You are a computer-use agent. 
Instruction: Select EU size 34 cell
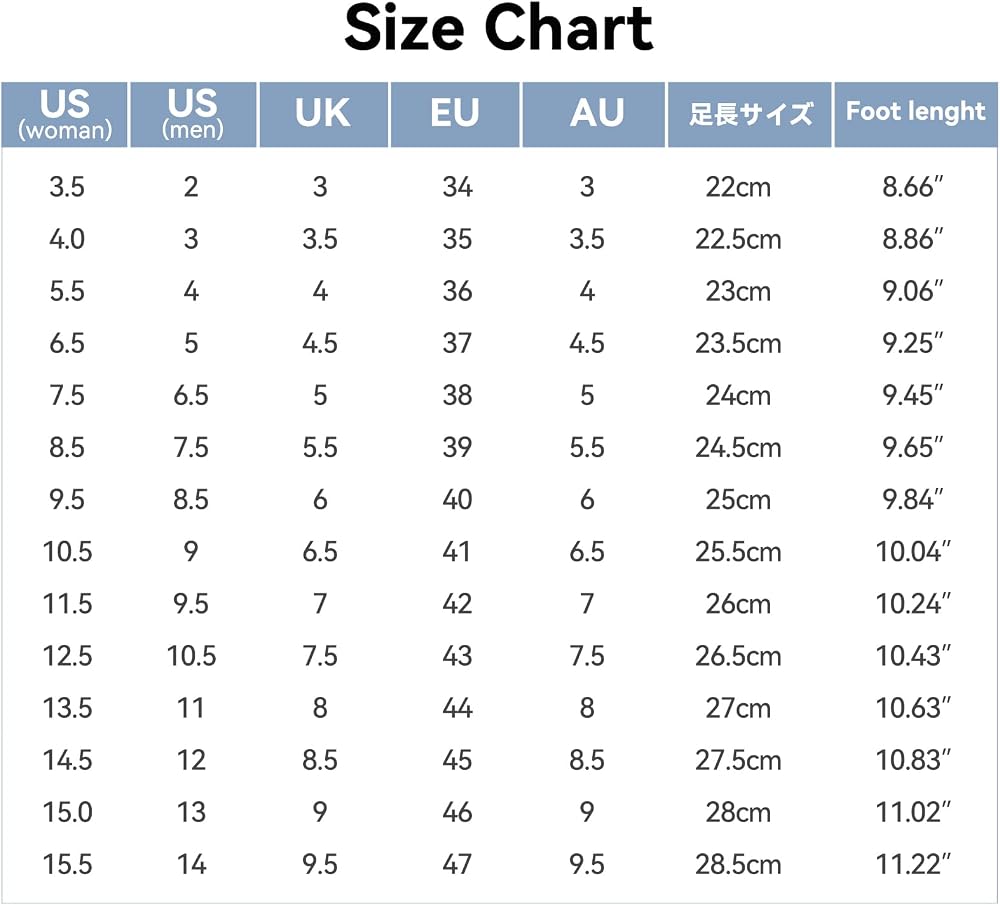(457, 188)
